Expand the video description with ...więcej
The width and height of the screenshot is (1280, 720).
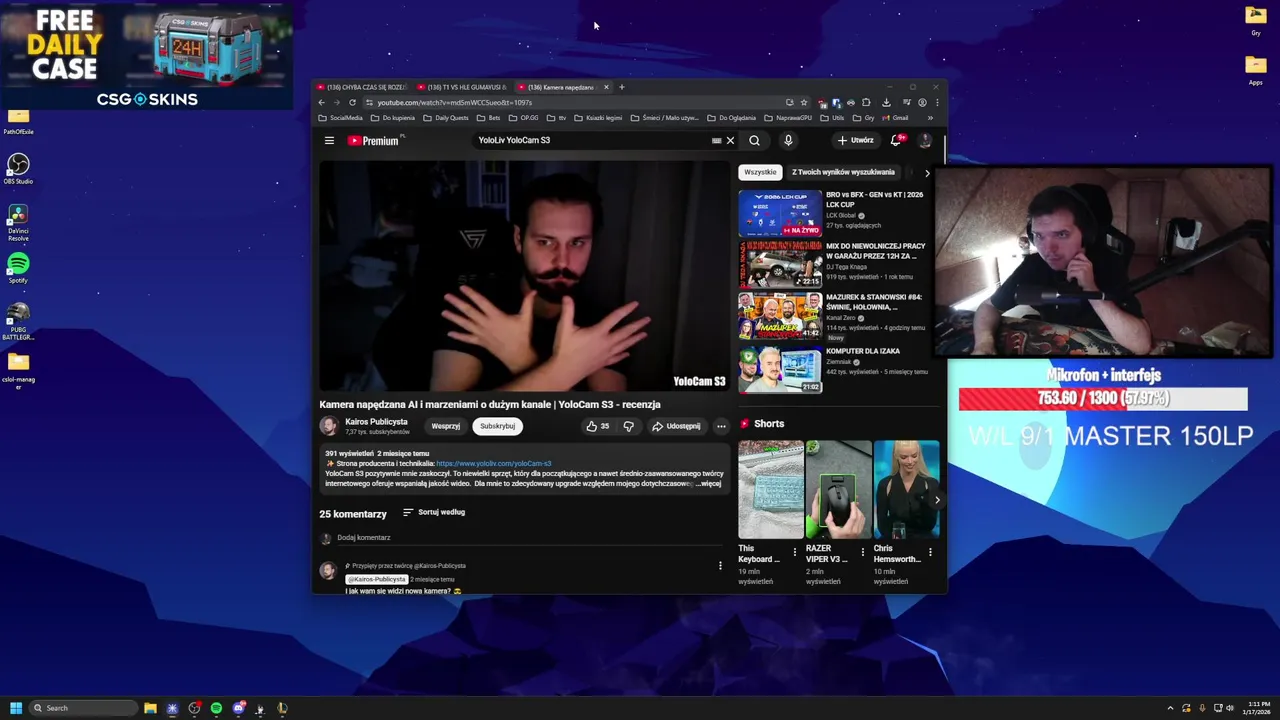(x=710, y=484)
